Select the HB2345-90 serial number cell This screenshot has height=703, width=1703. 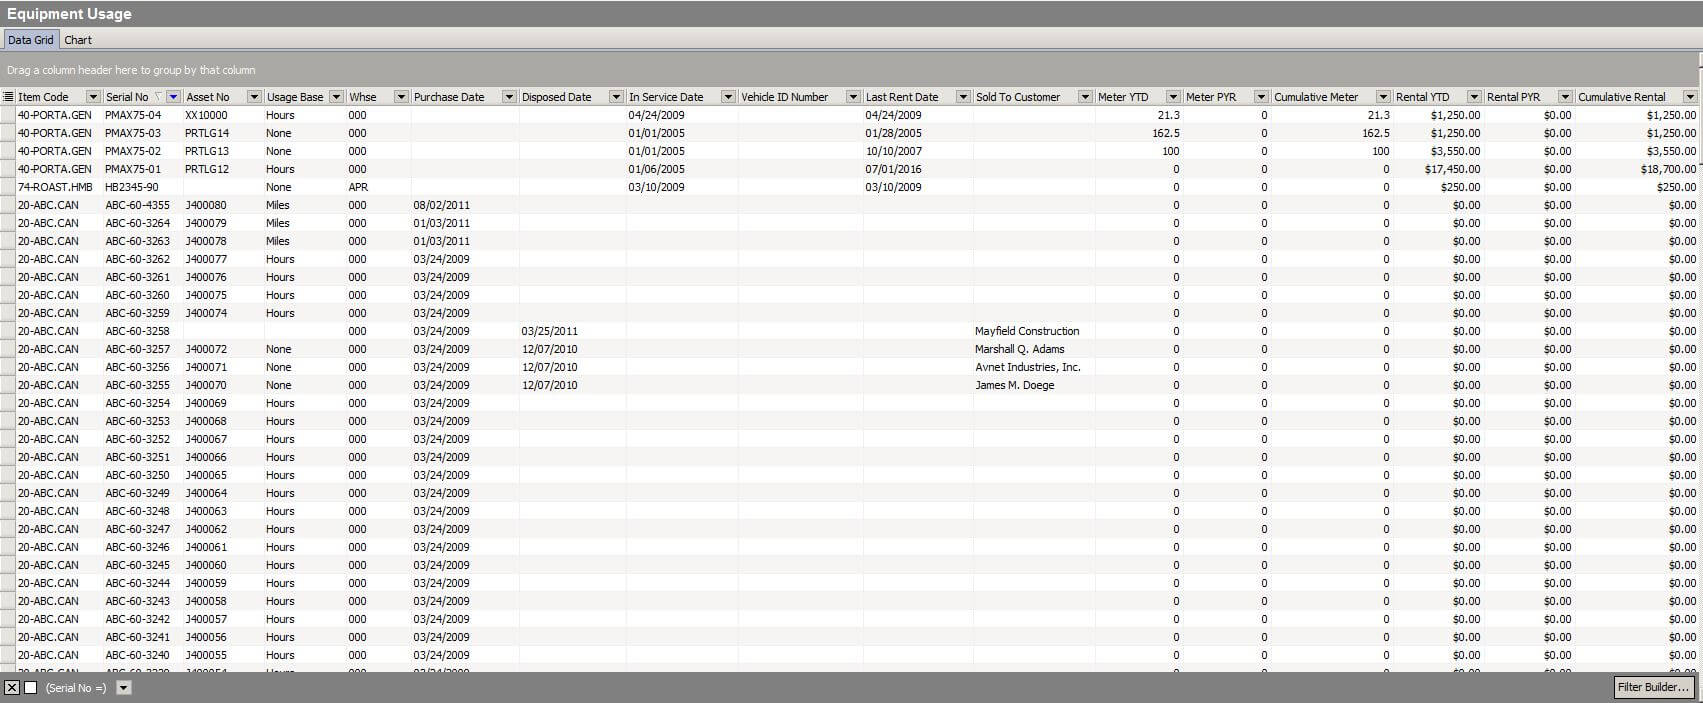[x=143, y=187]
